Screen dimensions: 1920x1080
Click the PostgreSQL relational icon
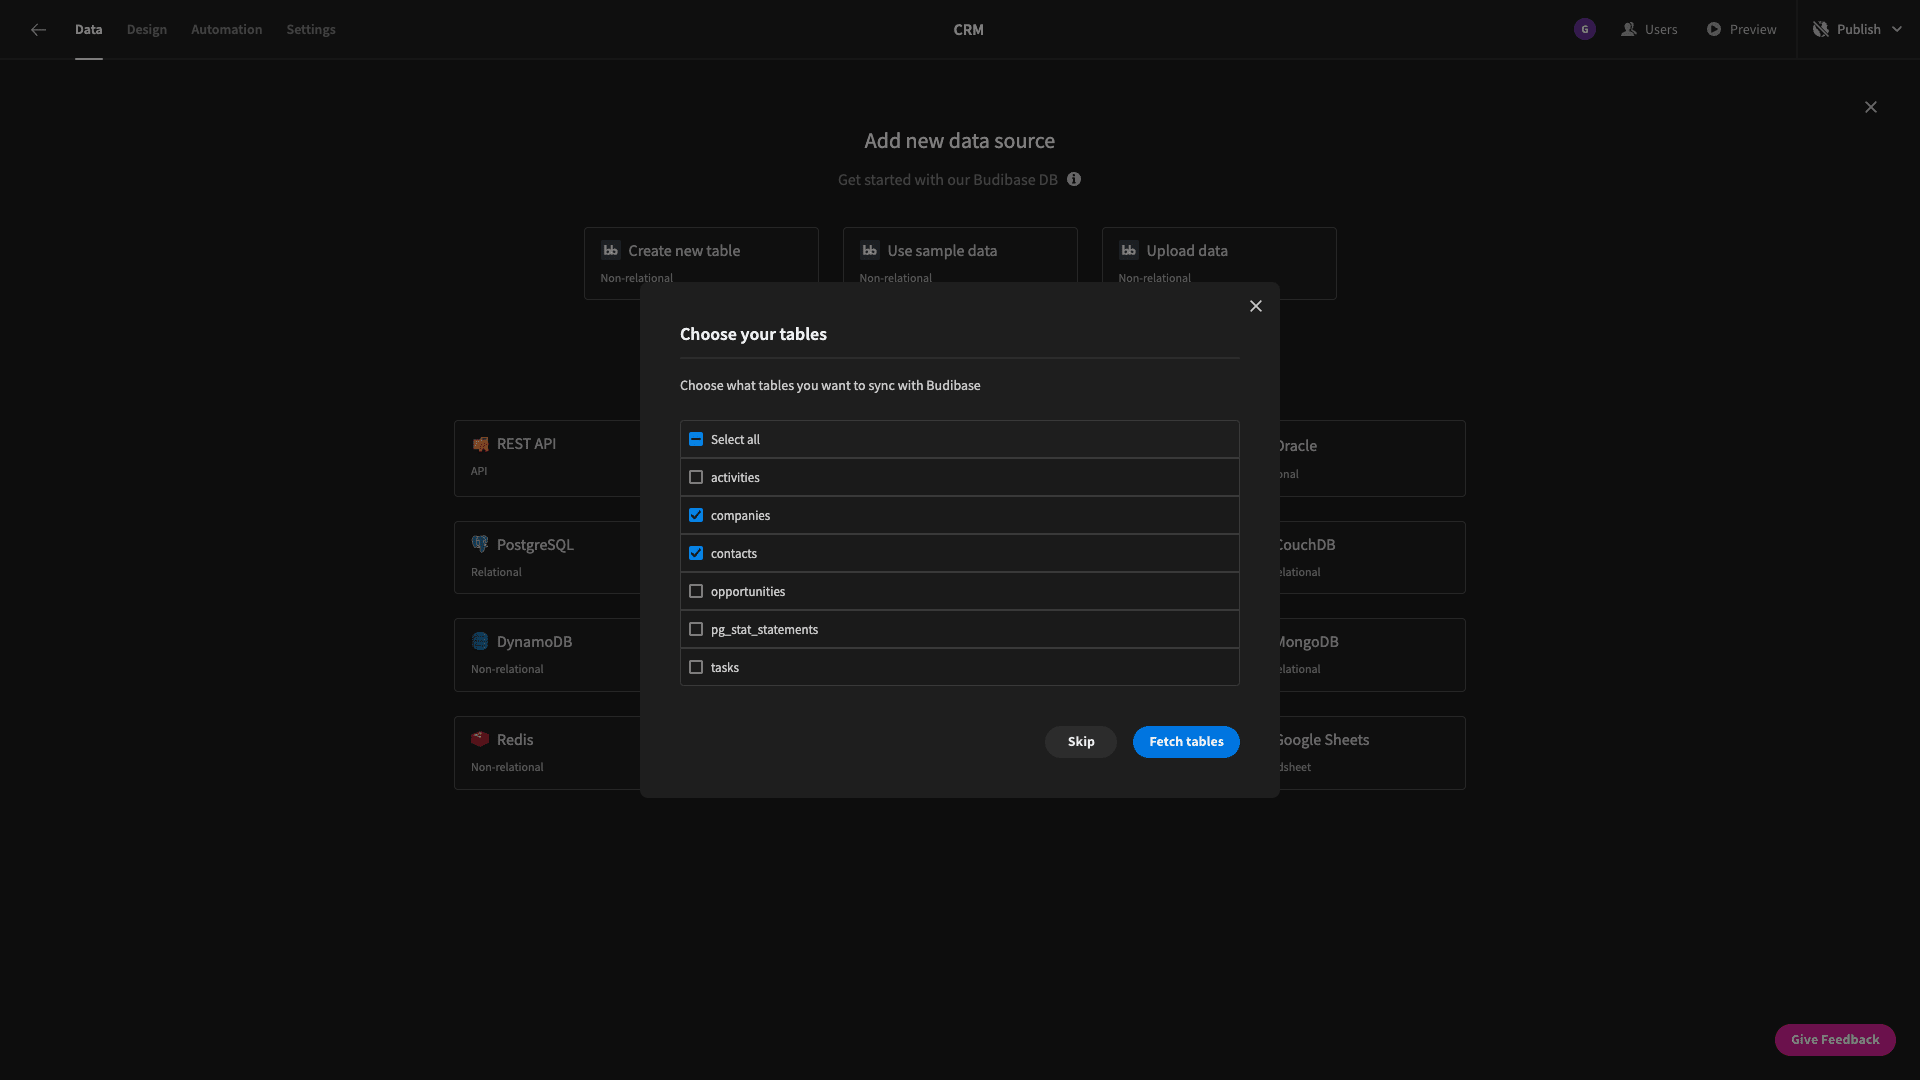[479, 543]
